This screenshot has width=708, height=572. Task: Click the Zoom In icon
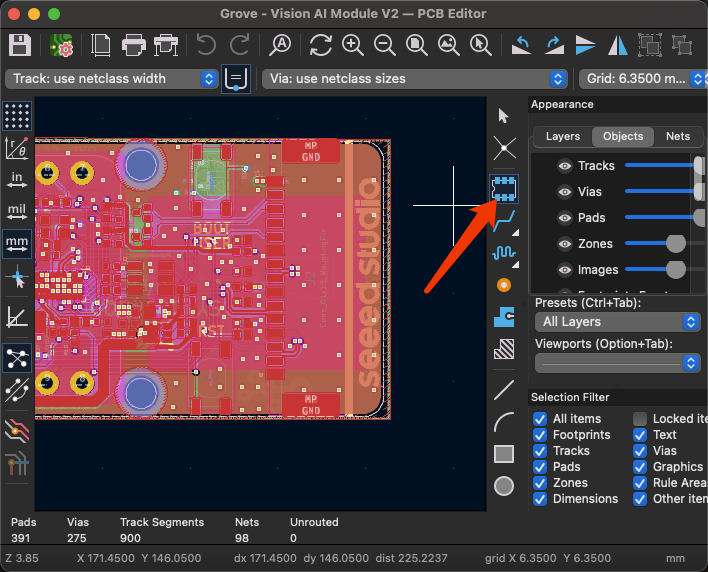[353, 45]
